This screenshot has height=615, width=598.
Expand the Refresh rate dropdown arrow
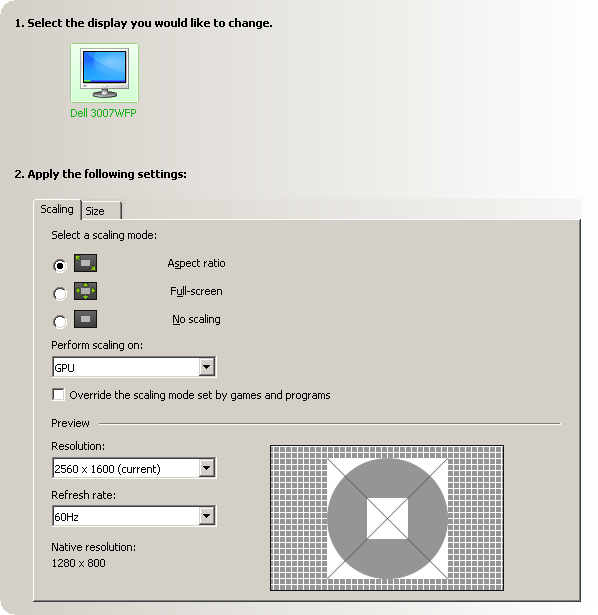pos(206,516)
